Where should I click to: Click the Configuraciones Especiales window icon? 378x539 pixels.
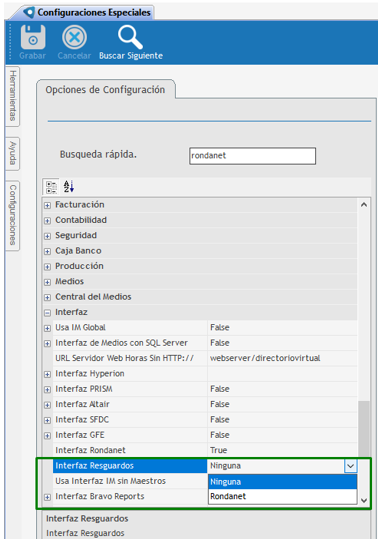29,12
